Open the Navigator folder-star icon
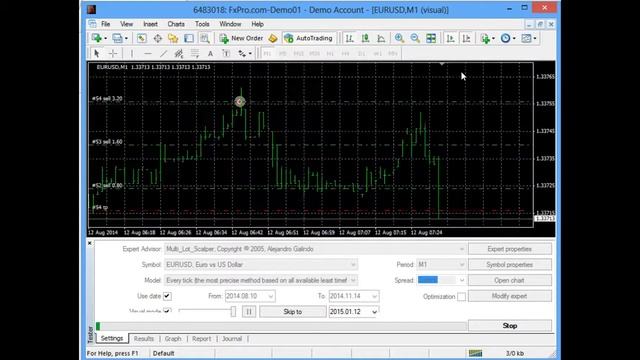 [x=173, y=38]
